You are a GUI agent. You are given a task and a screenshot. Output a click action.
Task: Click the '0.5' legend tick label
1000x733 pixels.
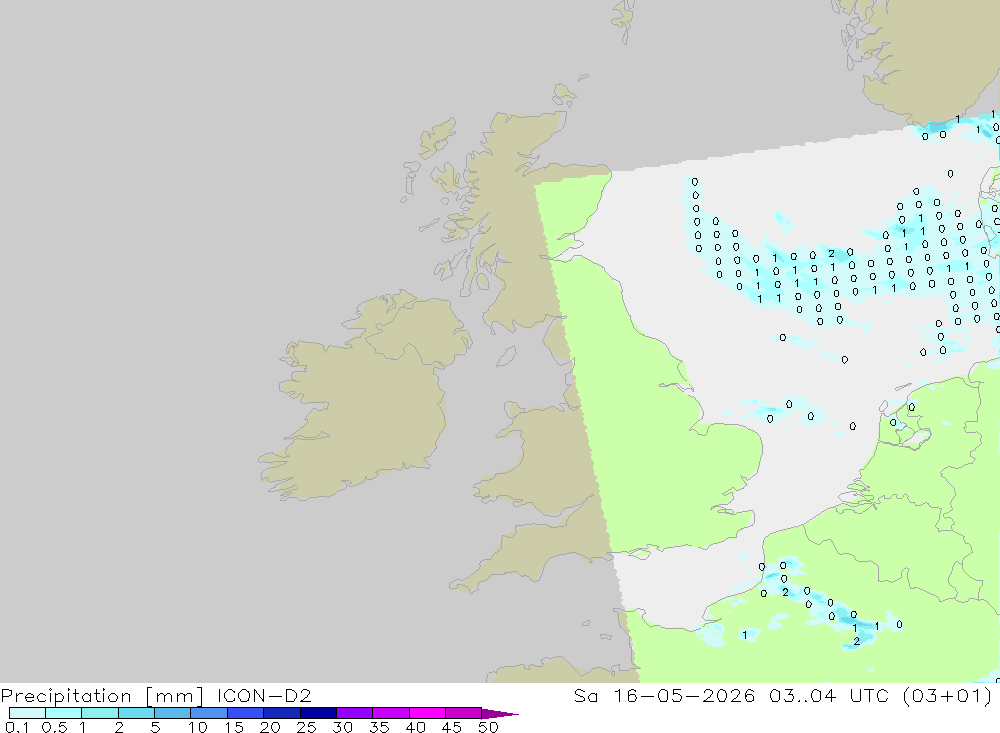click(54, 727)
